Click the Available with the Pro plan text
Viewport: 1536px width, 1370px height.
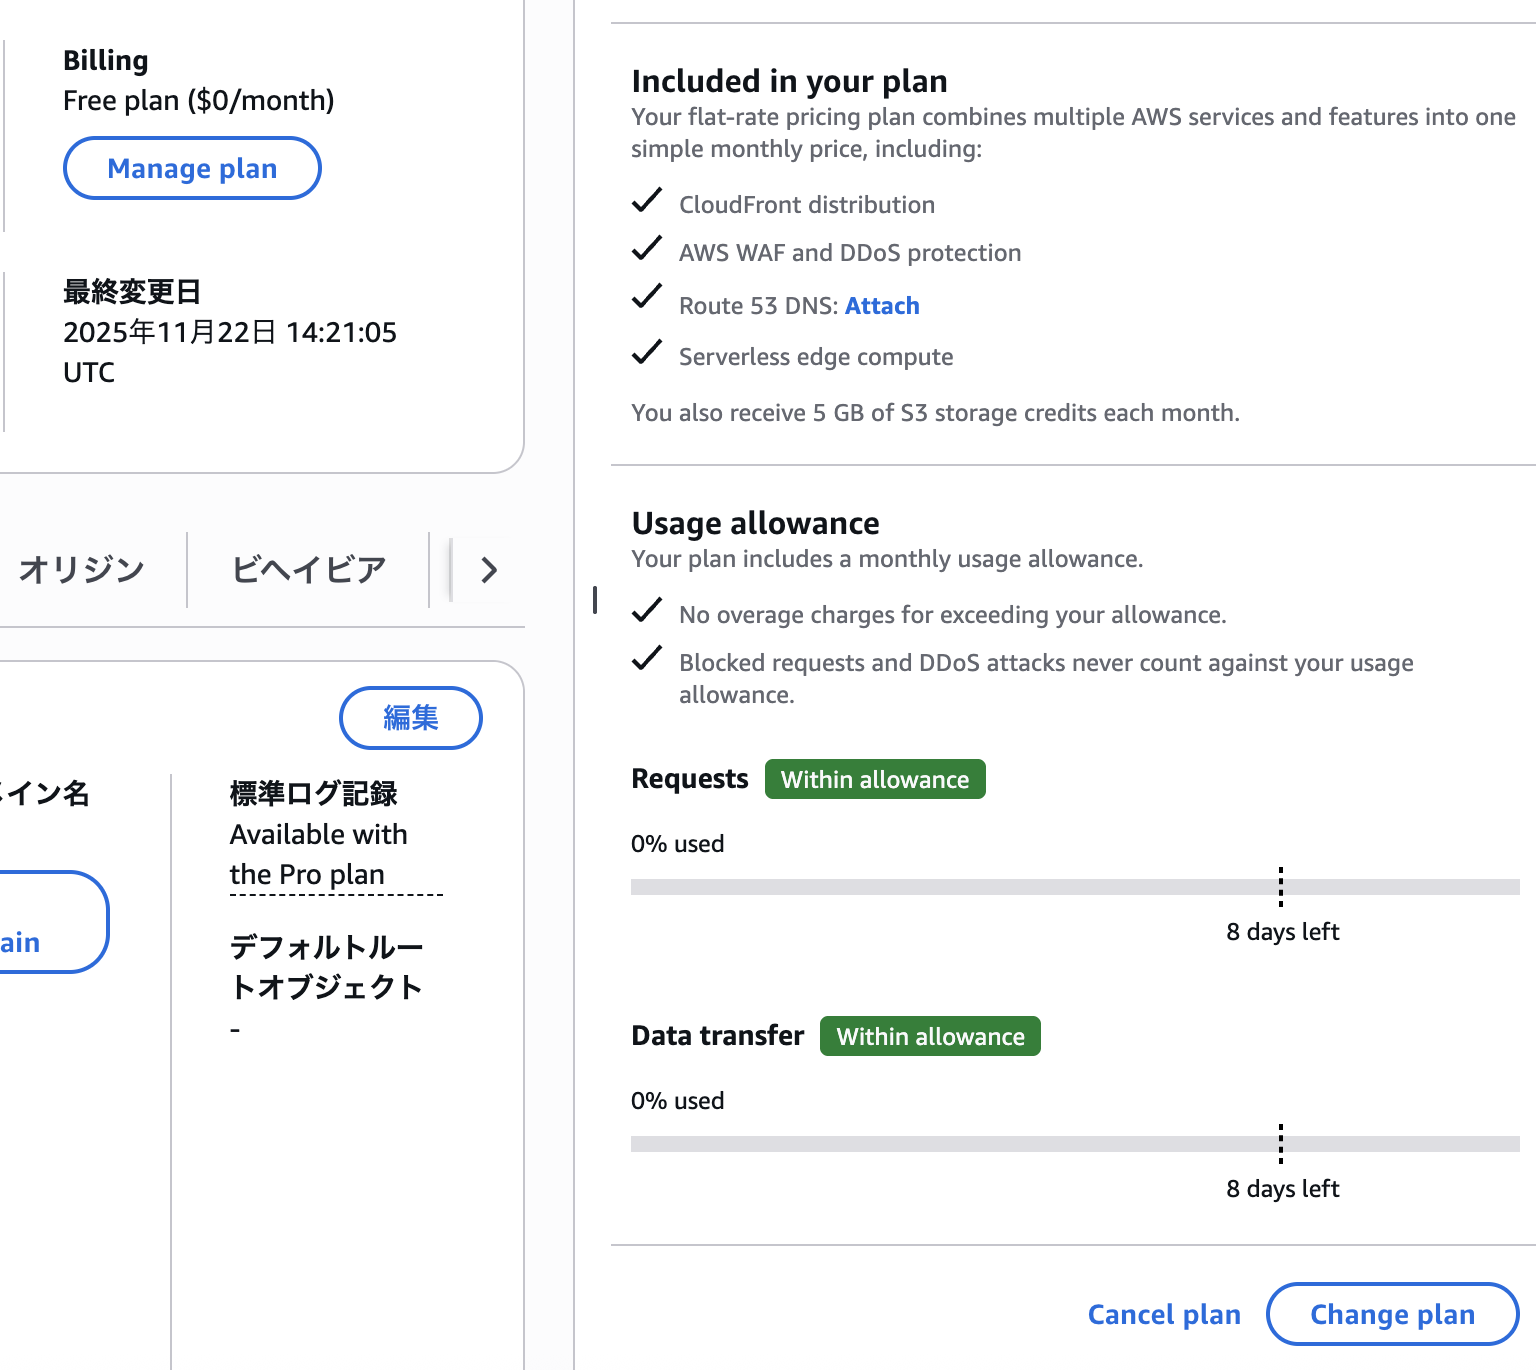click(x=319, y=855)
